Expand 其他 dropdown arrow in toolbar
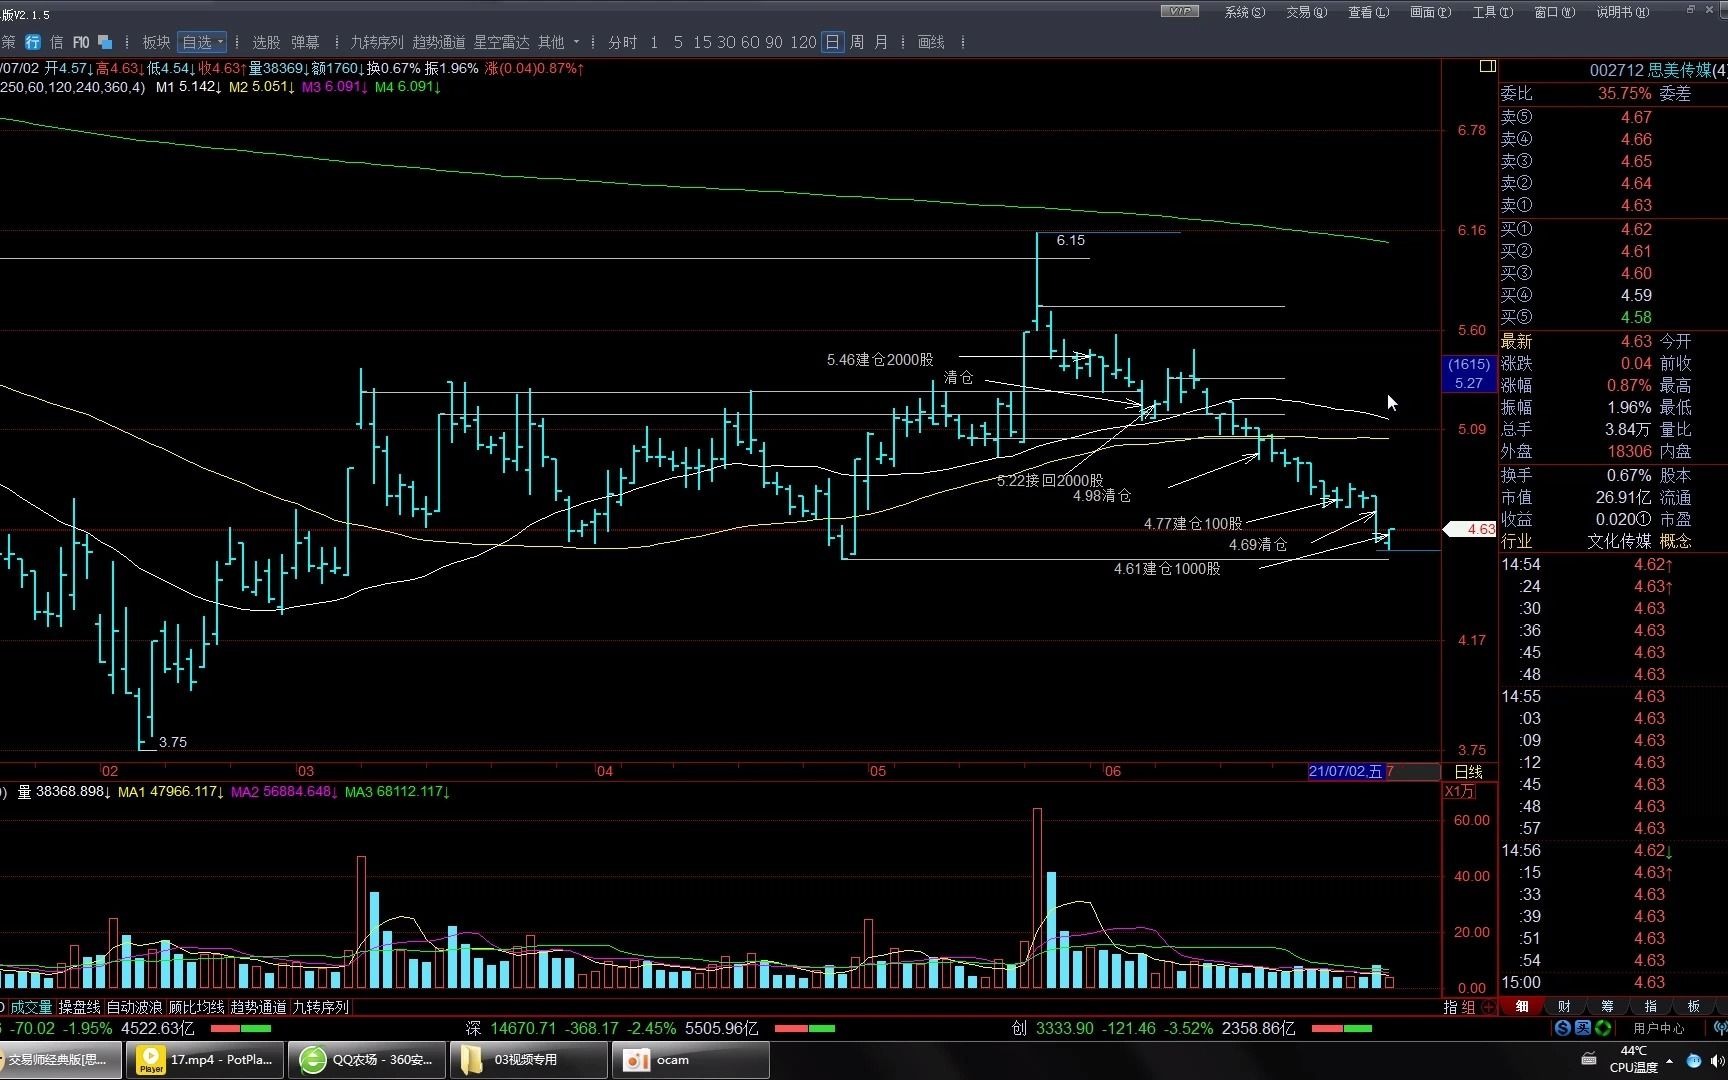 [x=577, y=42]
